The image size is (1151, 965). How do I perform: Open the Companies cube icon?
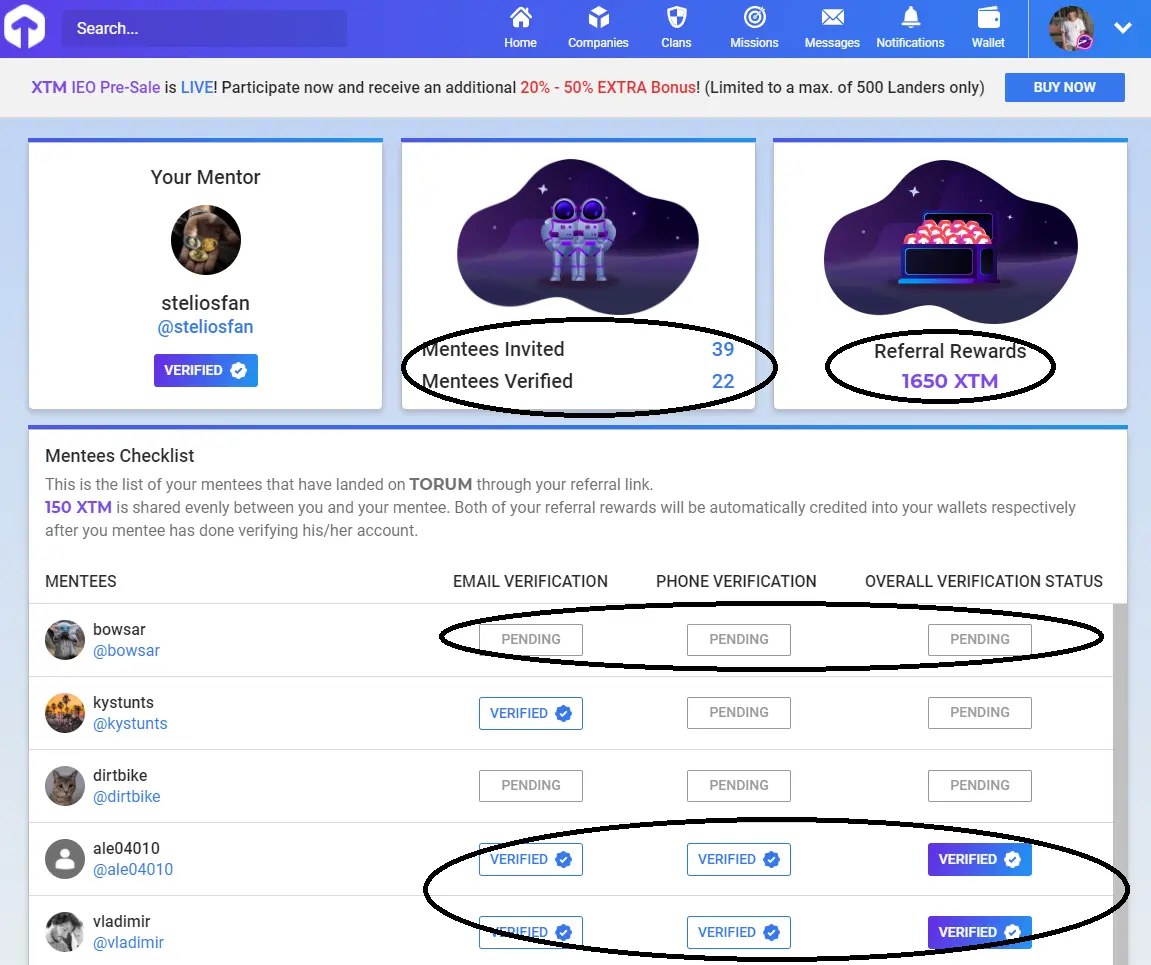598,17
